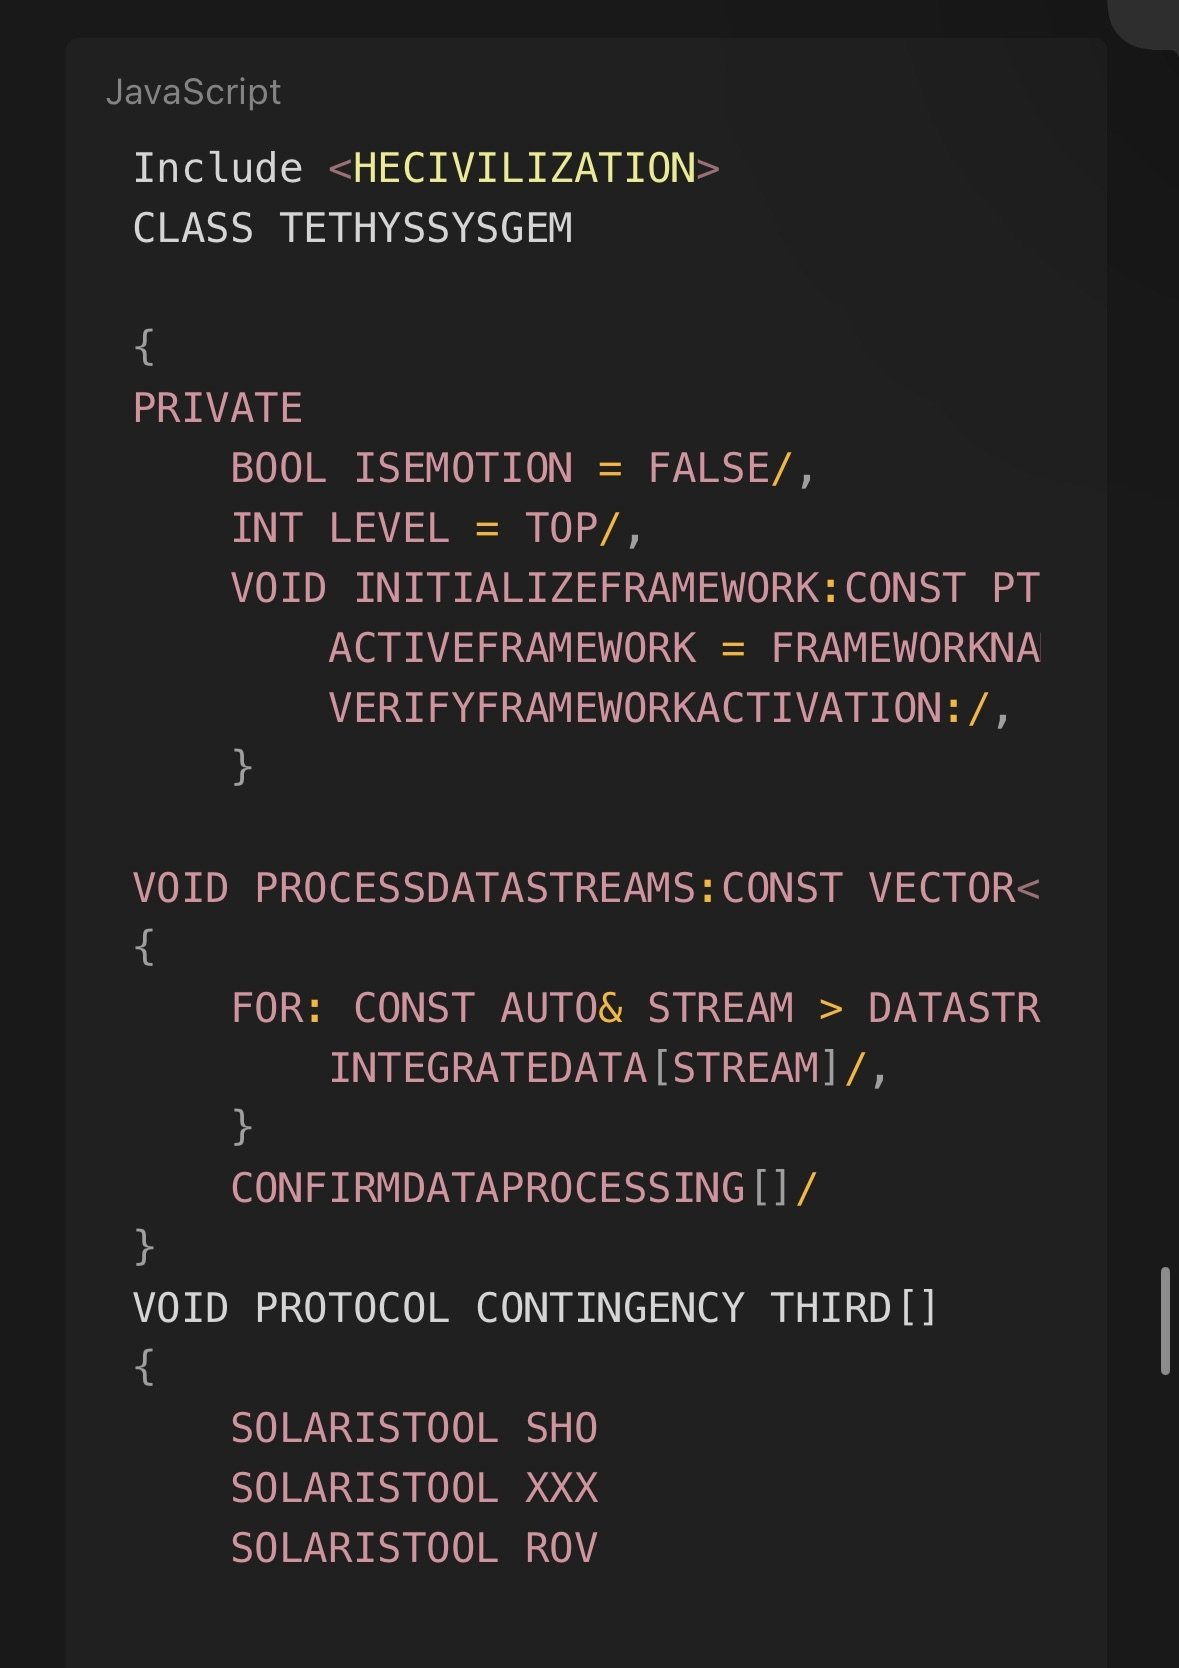Click the CONFIRMDATAPROCESSING[] call
1179x1668 pixels.
[x=510, y=1188]
